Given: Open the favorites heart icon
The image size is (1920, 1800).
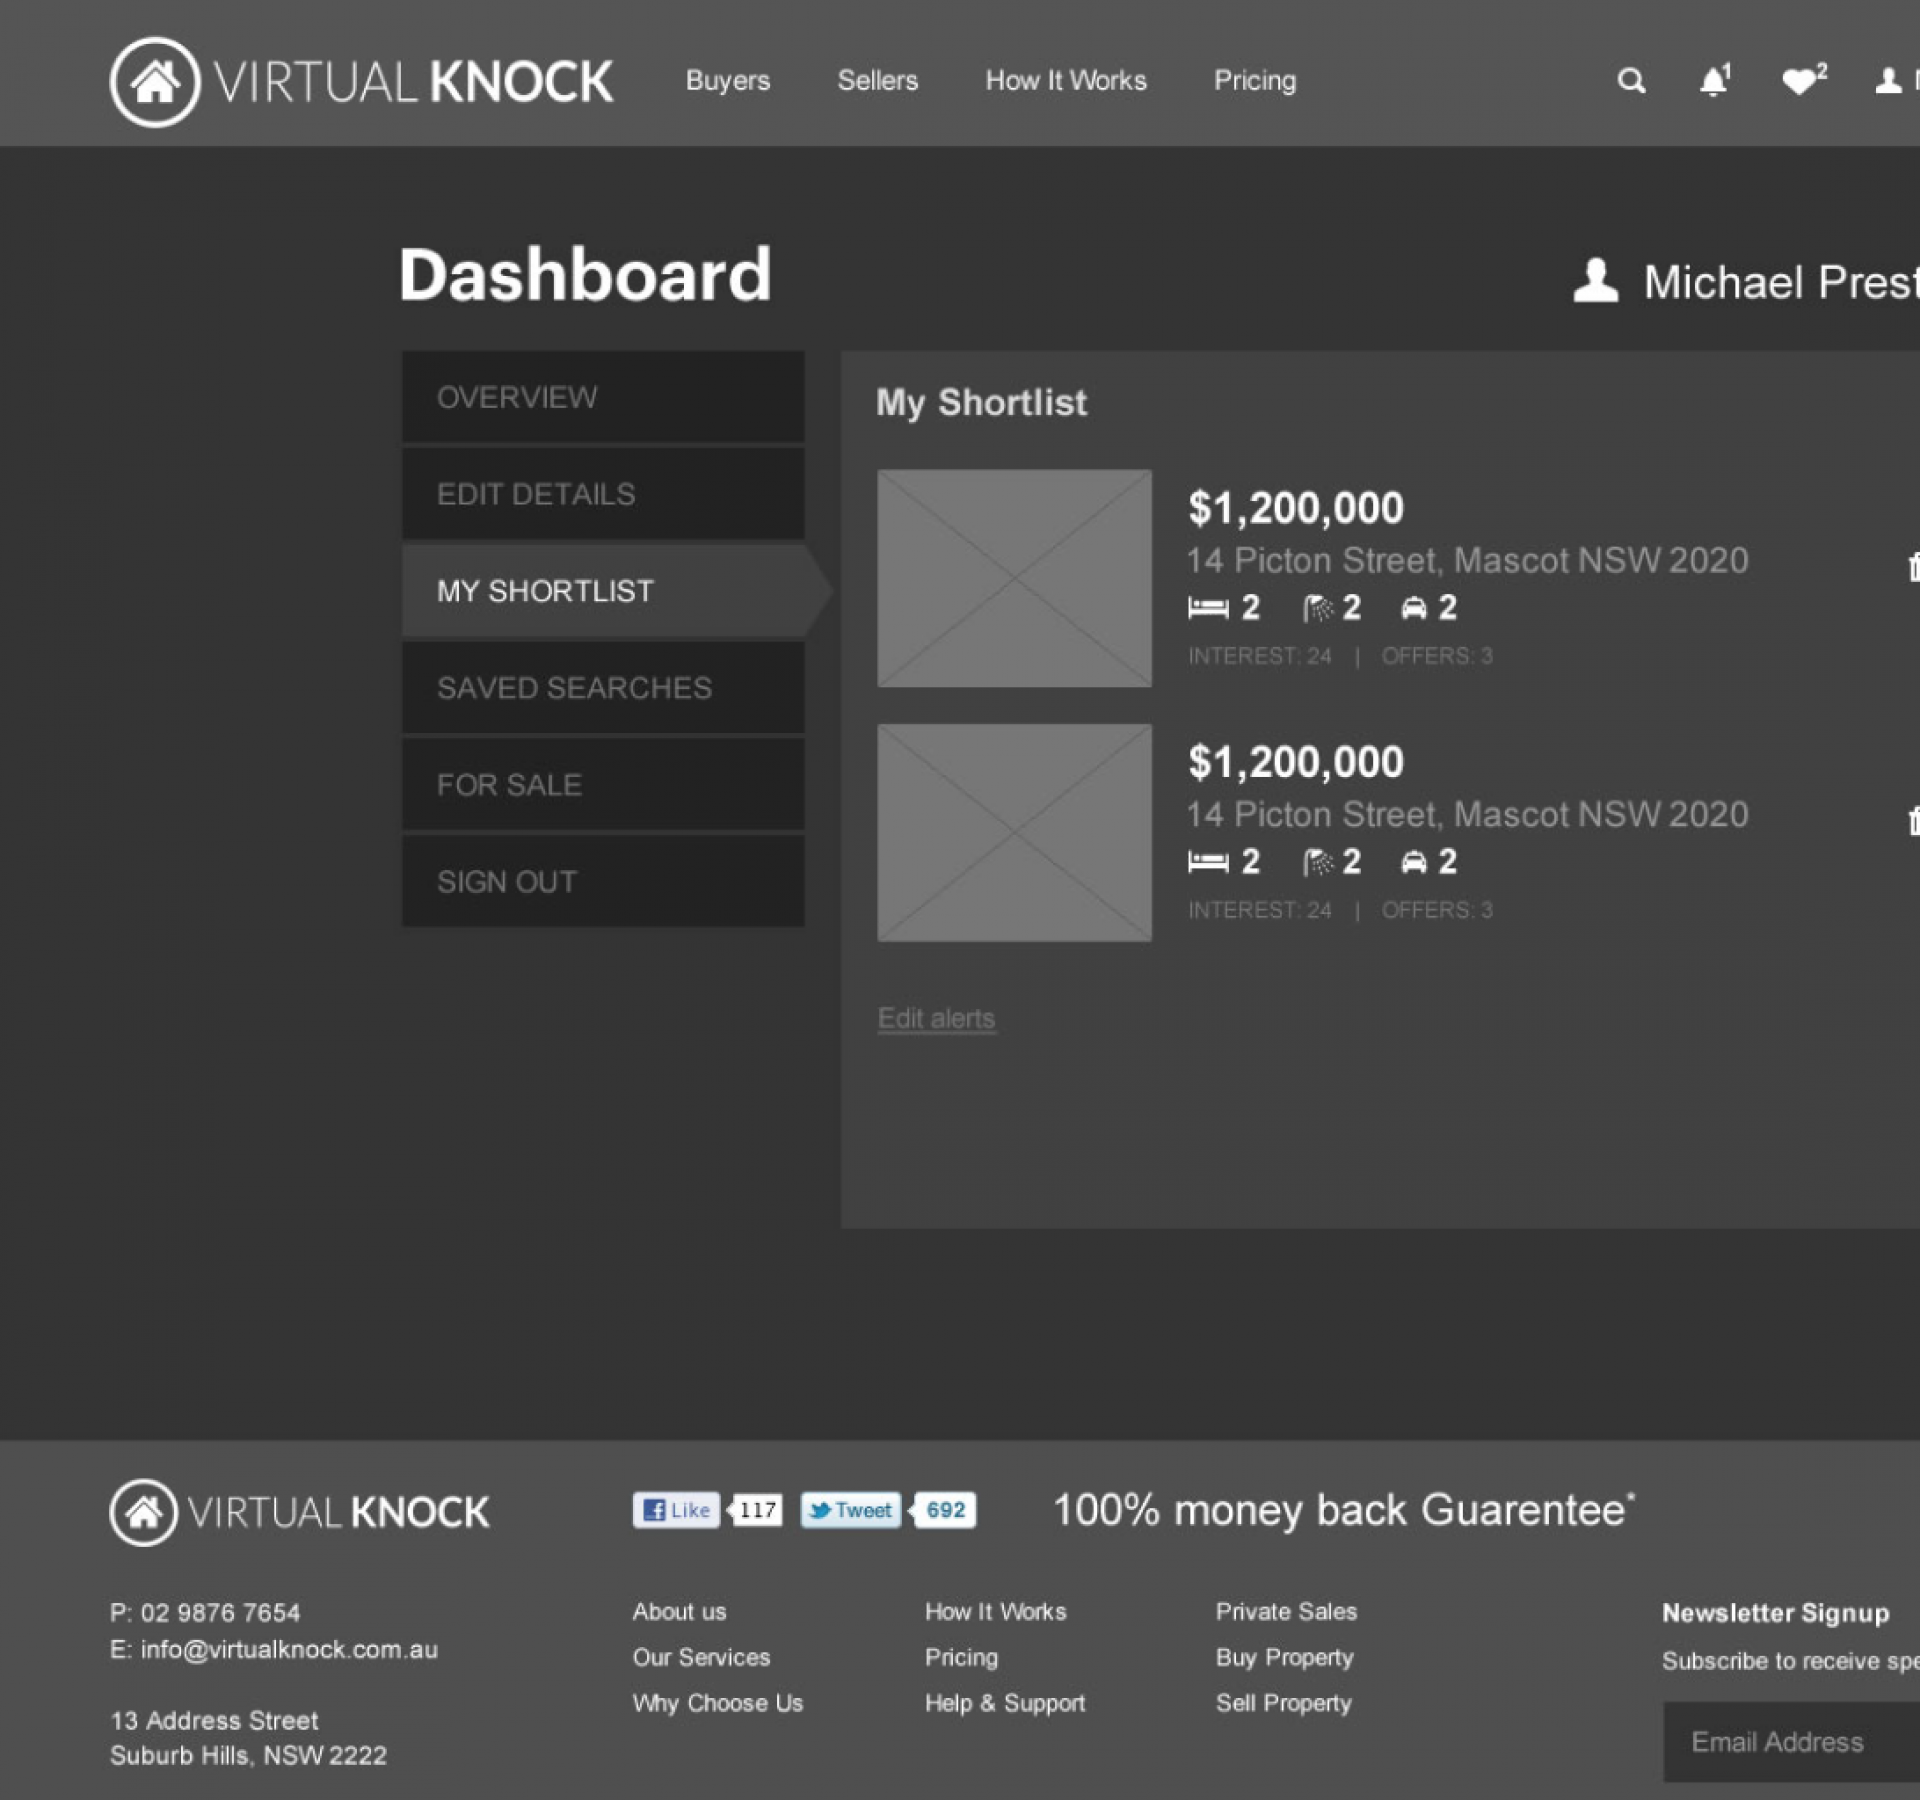Looking at the screenshot, I should pyautogui.click(x=1800, y=81).
